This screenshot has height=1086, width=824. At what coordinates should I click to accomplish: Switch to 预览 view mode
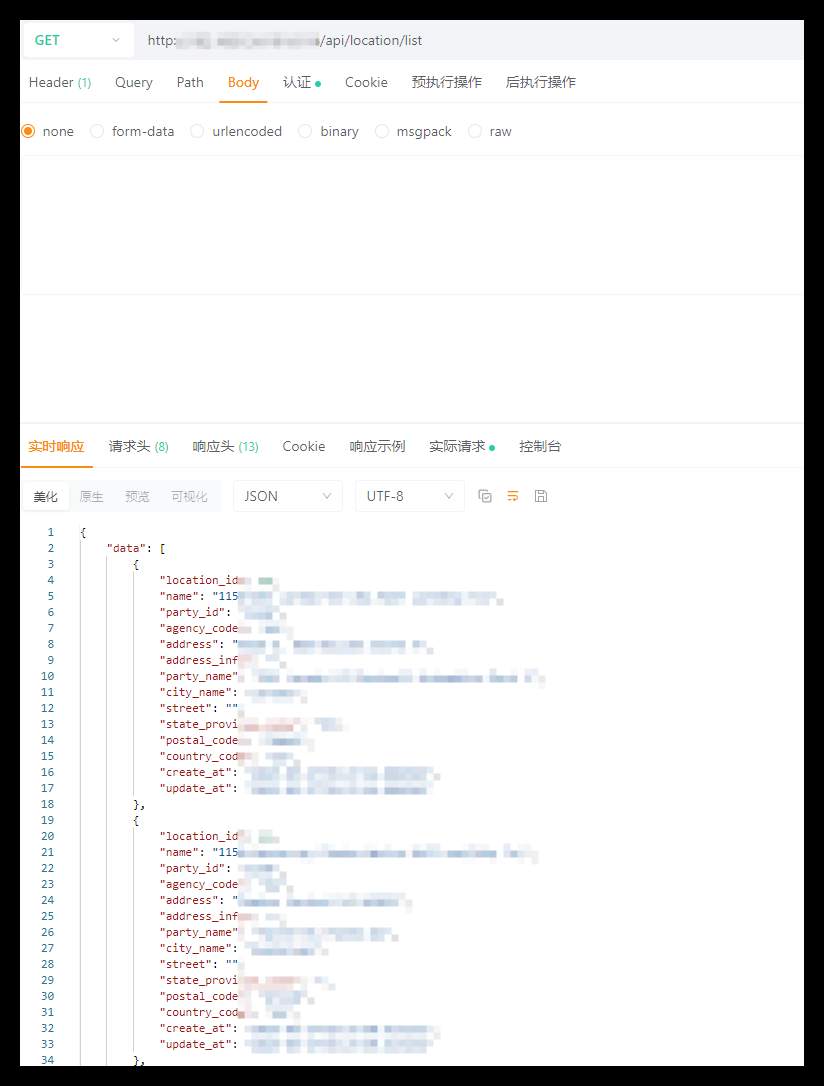click(137, 496)
